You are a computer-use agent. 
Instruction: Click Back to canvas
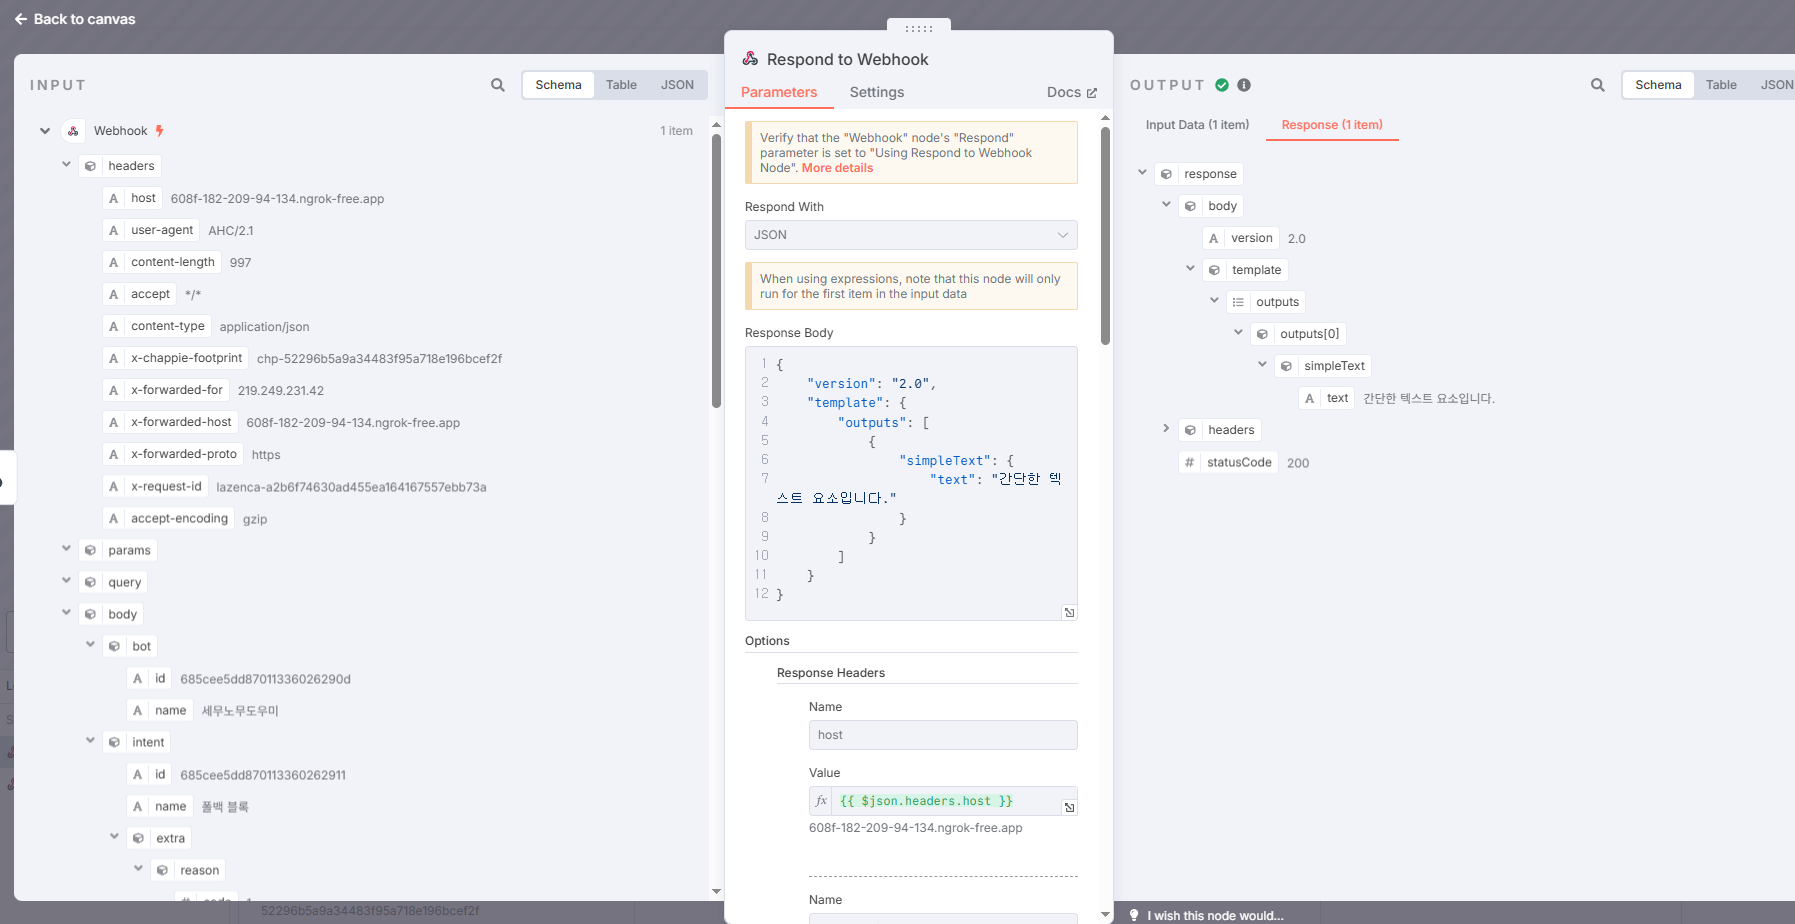pyautogui.click(x=75, y=19)
